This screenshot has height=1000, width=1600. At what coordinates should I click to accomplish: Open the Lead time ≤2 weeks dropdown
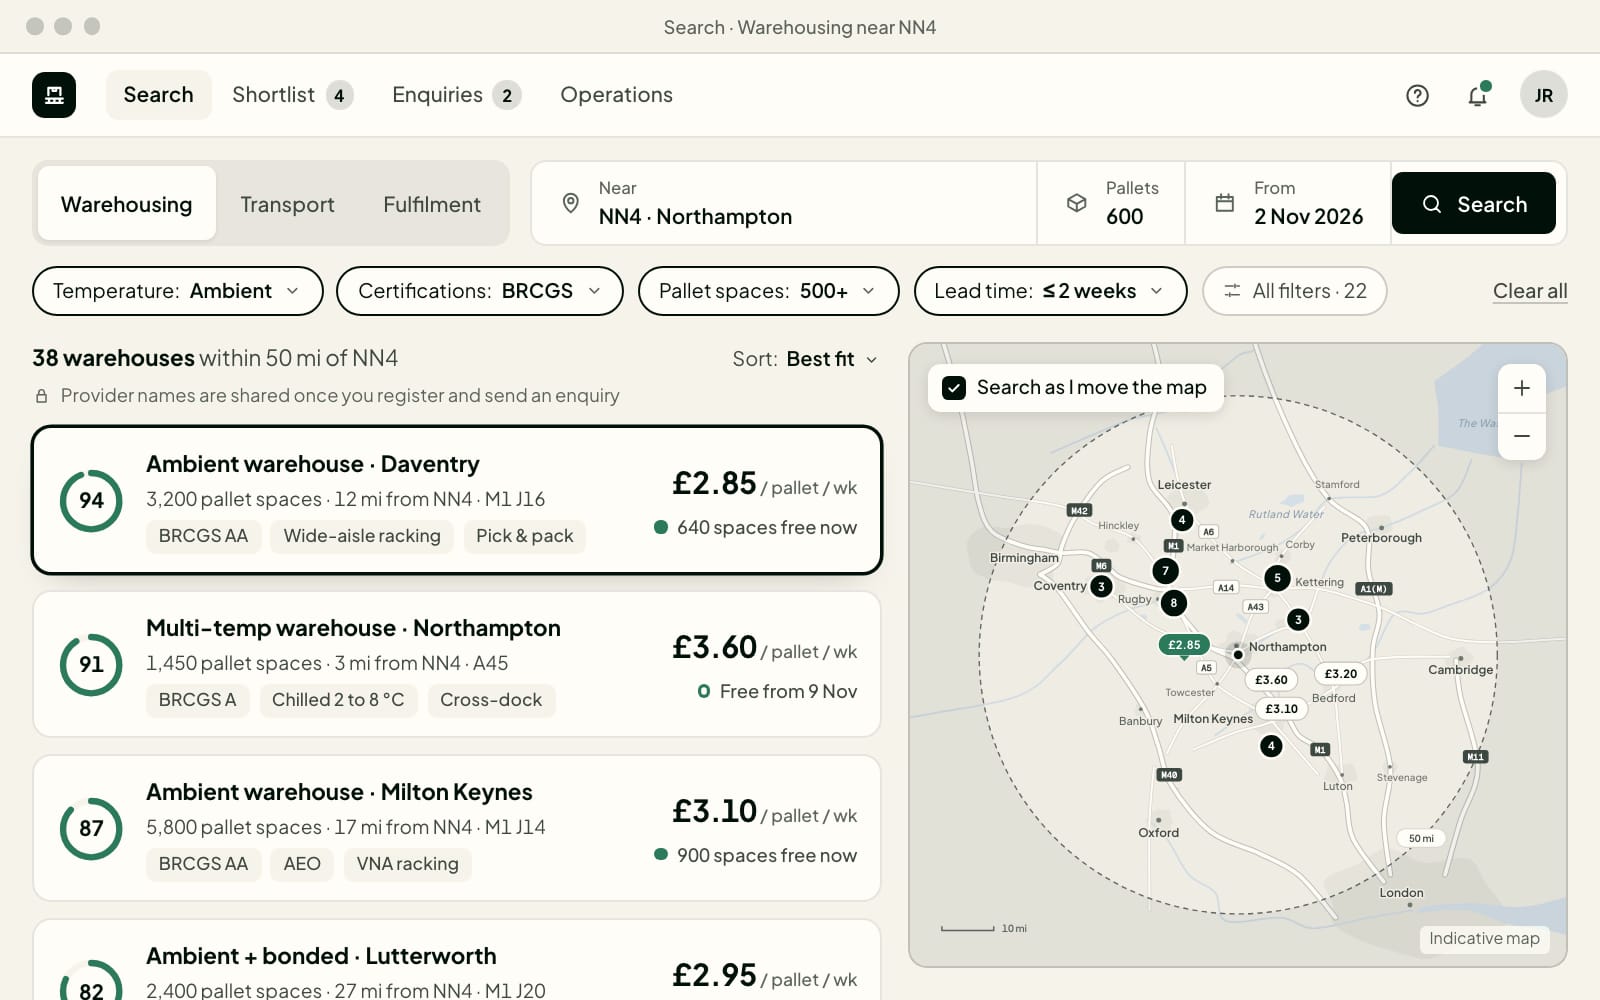point(1050,291)
